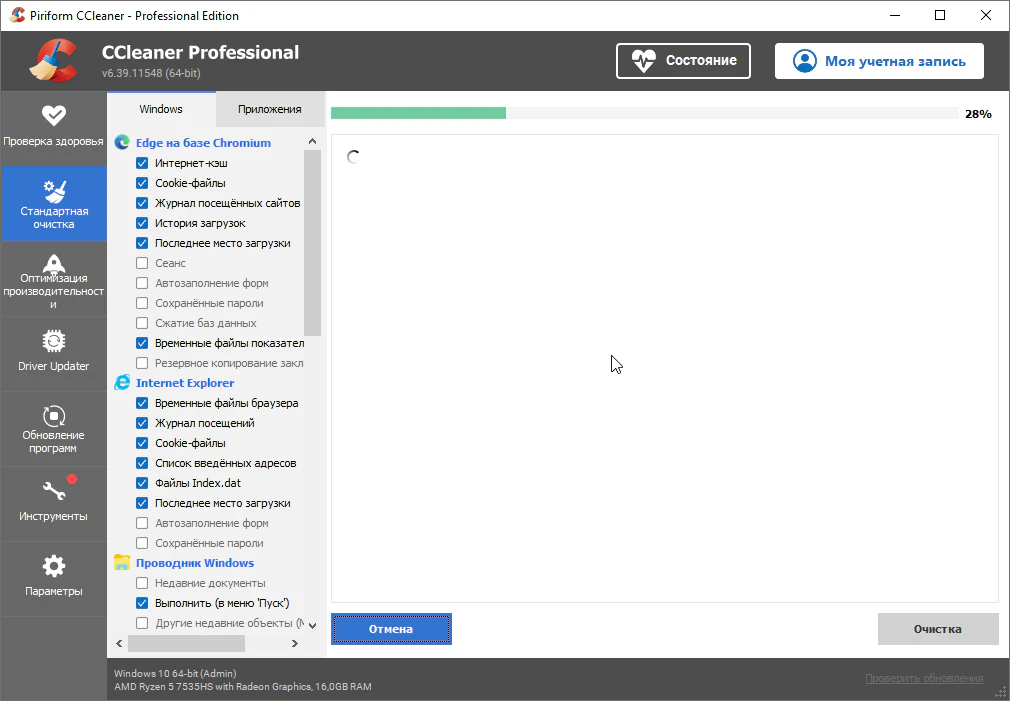Uncheck Интернет-кэш under Edge
The image size is (1010, 701).
pyautogui.click(x=142, y=163)
